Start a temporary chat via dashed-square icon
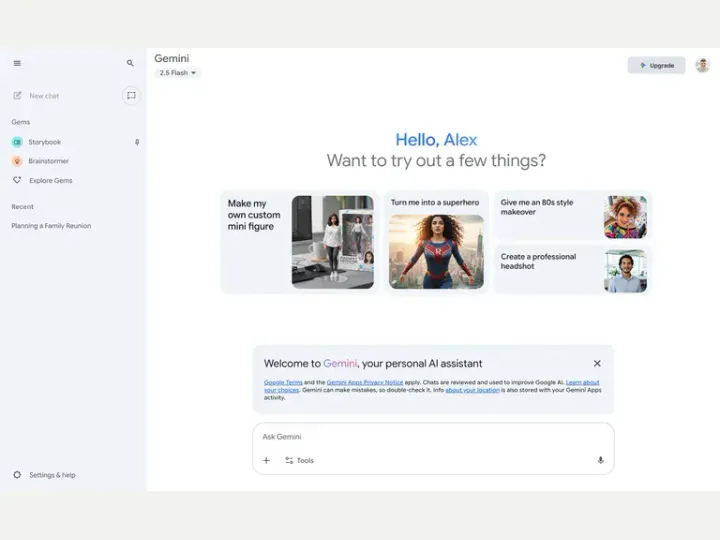This screenshot has width=720, height=540. coord(131,96)
